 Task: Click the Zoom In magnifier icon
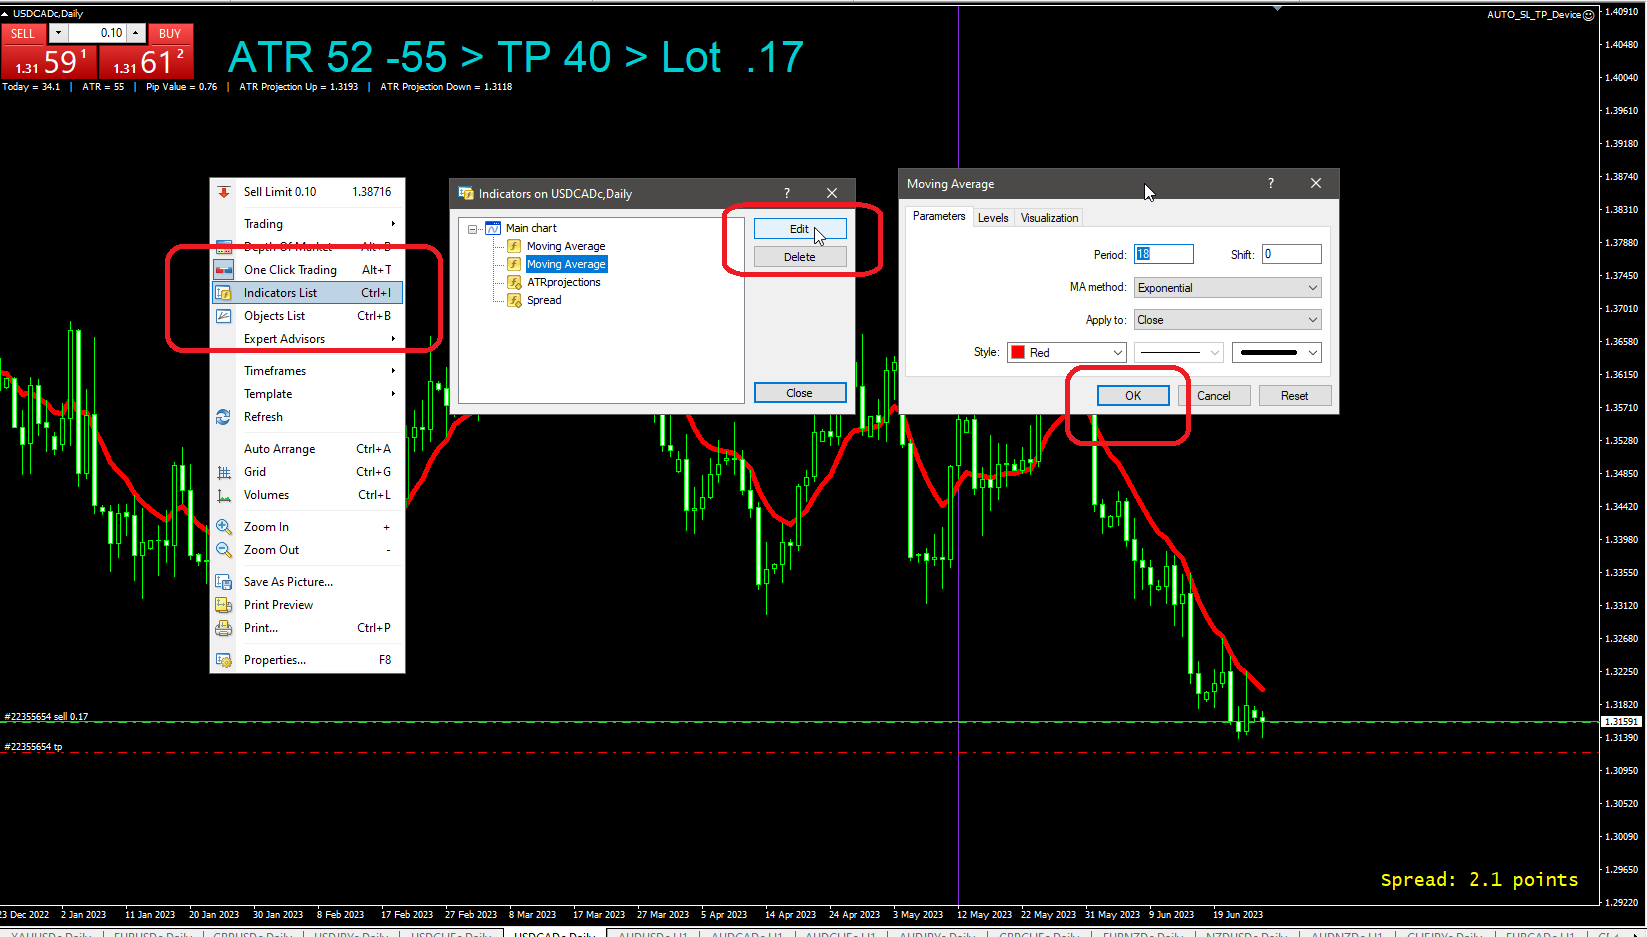click(x=224, y=527)
